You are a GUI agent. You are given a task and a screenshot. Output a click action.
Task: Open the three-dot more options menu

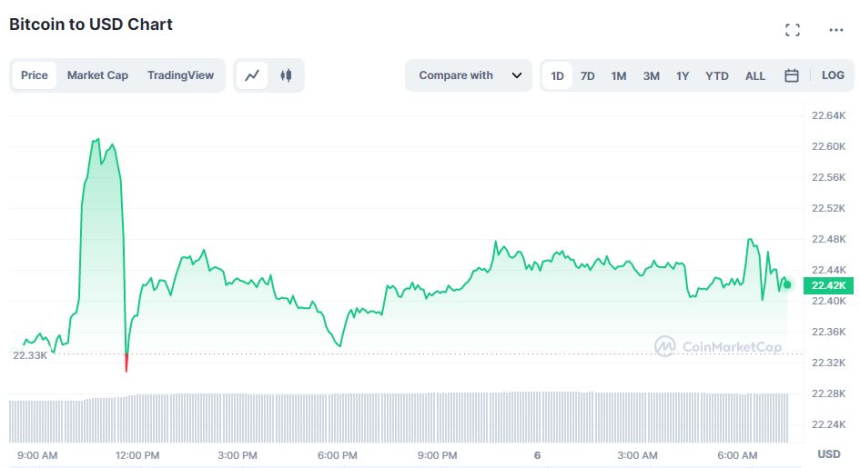pyautogui.click(x=836, y=30)
